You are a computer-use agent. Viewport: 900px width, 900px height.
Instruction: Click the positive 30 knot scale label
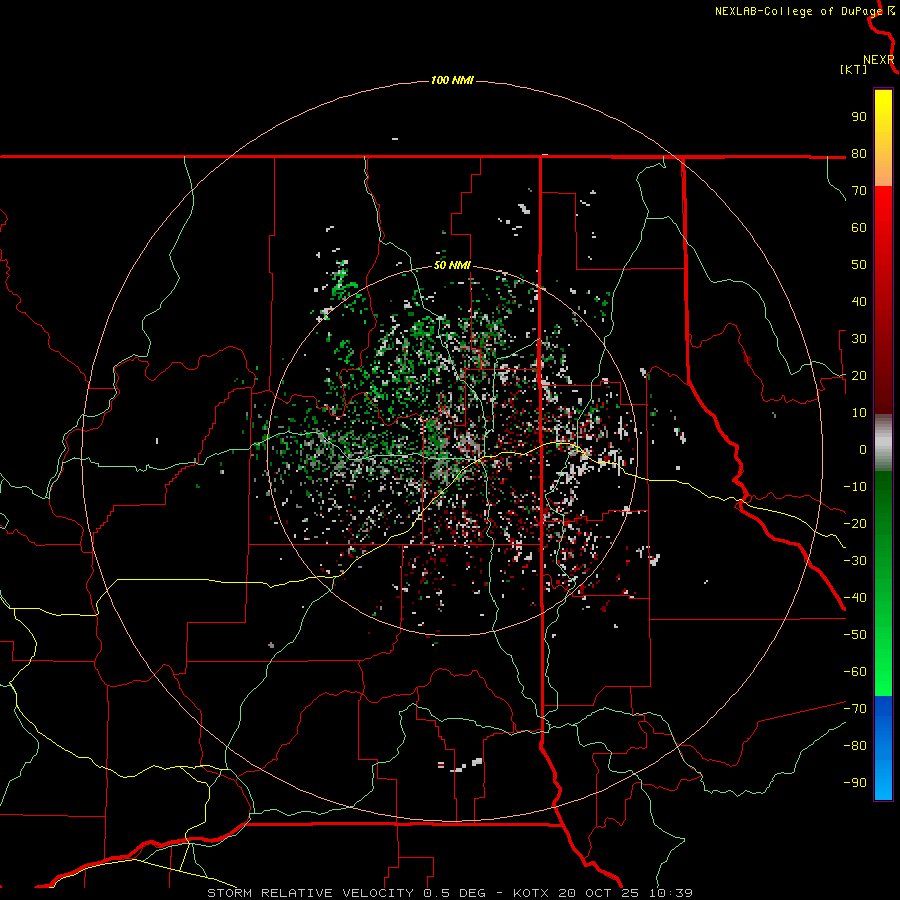(859, 339)
